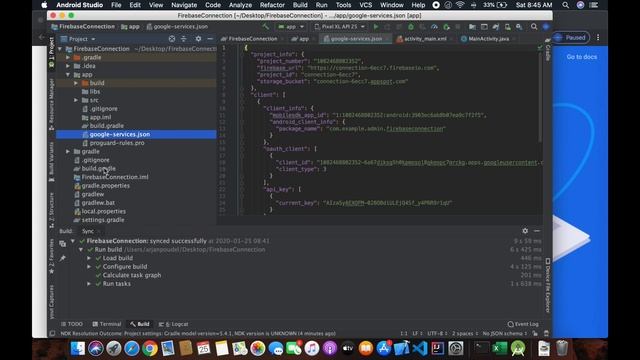Open Visual Studio Code from the Dock
The width and height of the screenshot is (640, 360).
[420, 348]
